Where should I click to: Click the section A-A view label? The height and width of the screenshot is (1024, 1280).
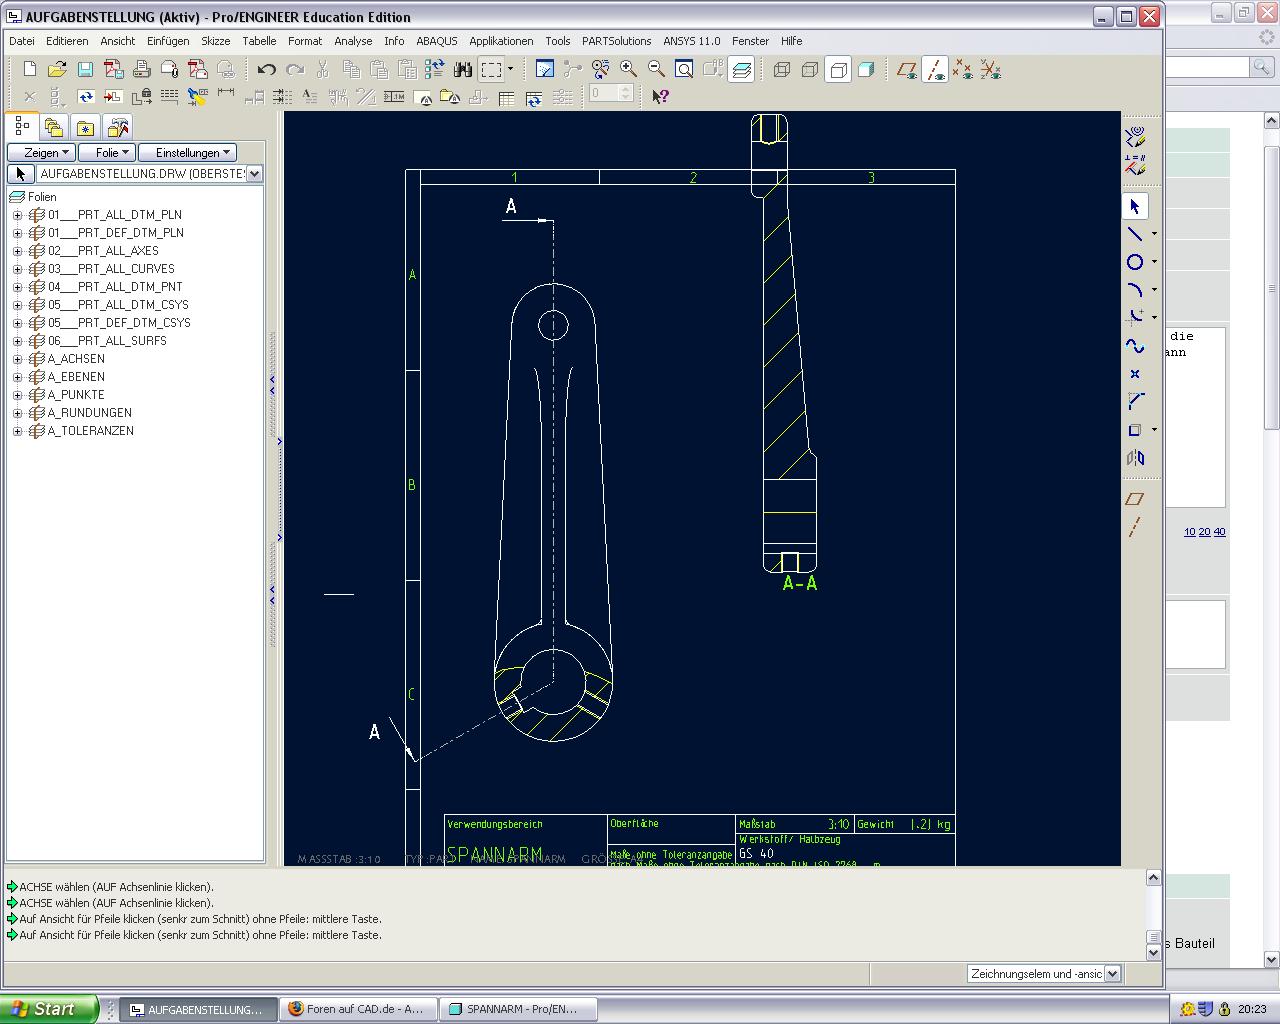[x=800, y=583]
